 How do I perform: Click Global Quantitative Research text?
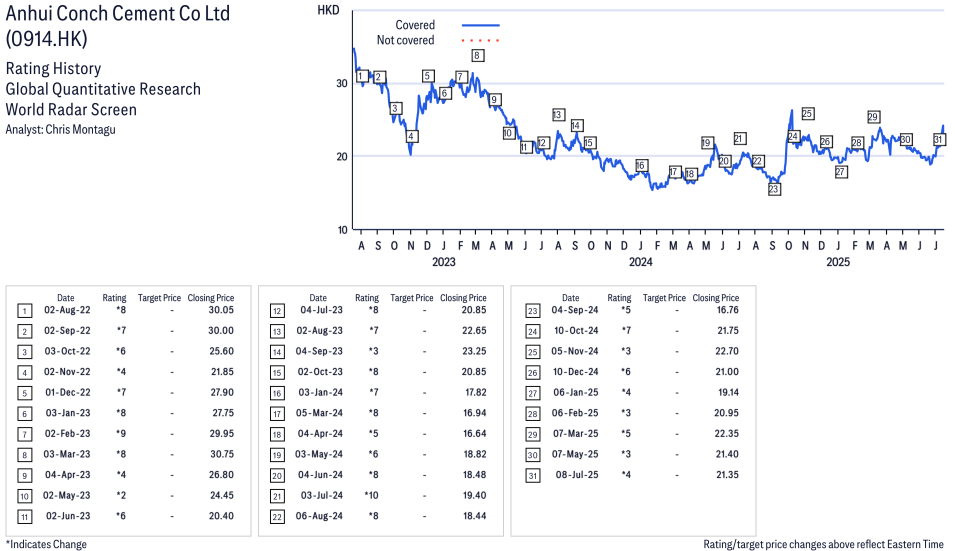[x=103, y=89]
